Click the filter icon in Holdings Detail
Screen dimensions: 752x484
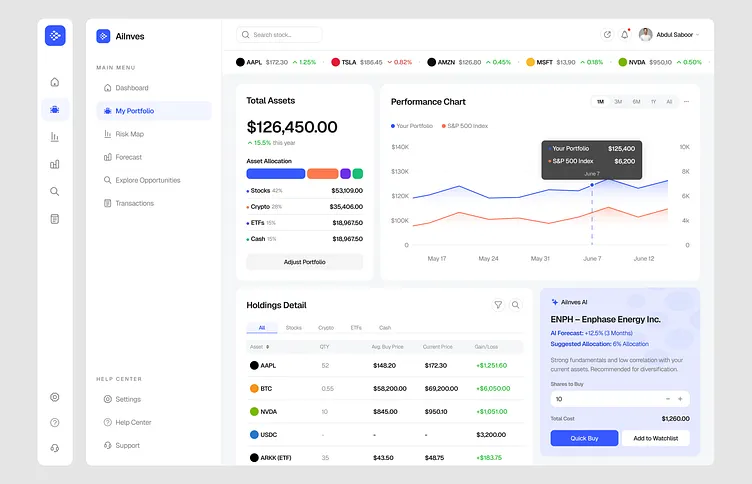click(498, 305)
